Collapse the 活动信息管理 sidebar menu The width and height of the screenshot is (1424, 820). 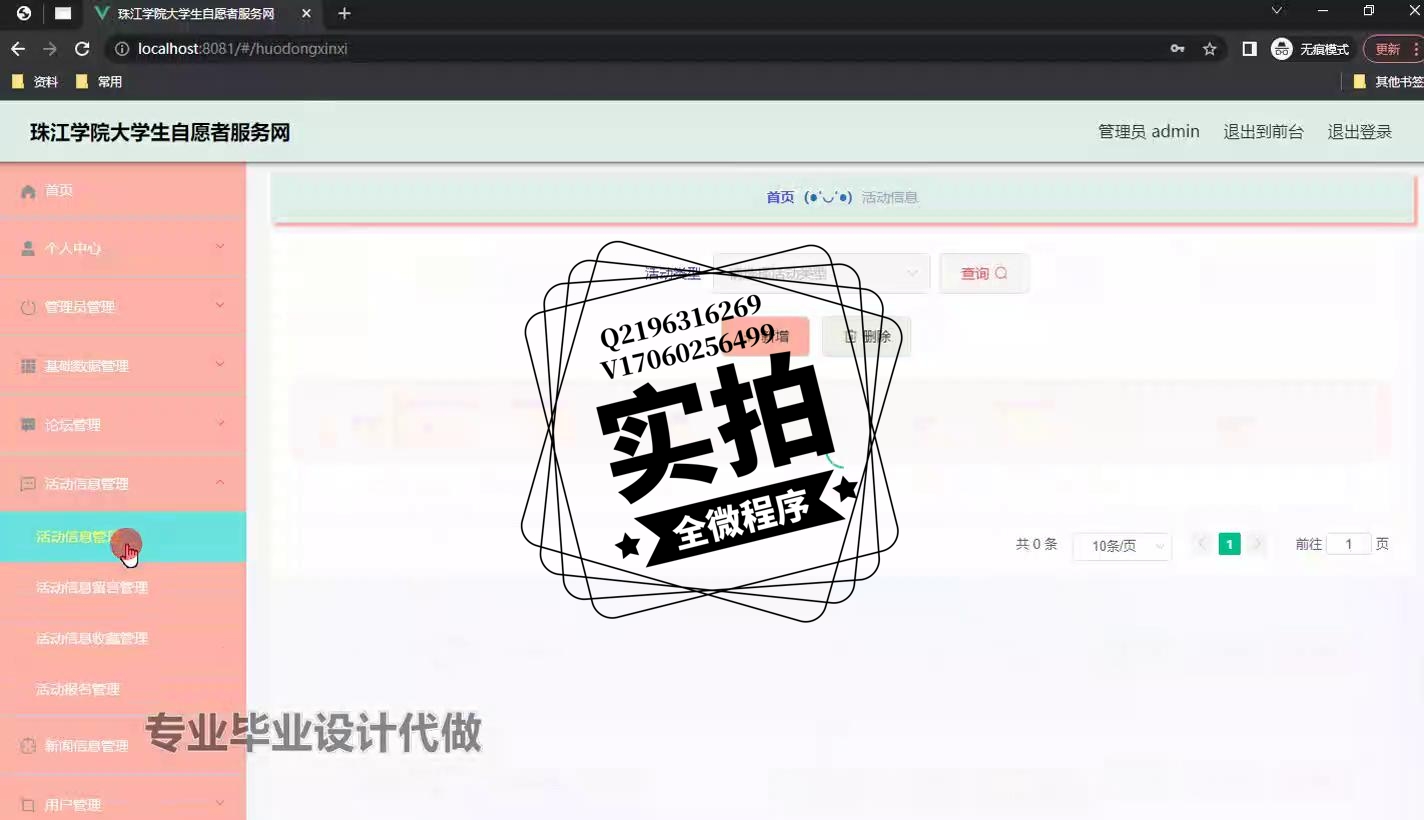(x=123, y=484)
